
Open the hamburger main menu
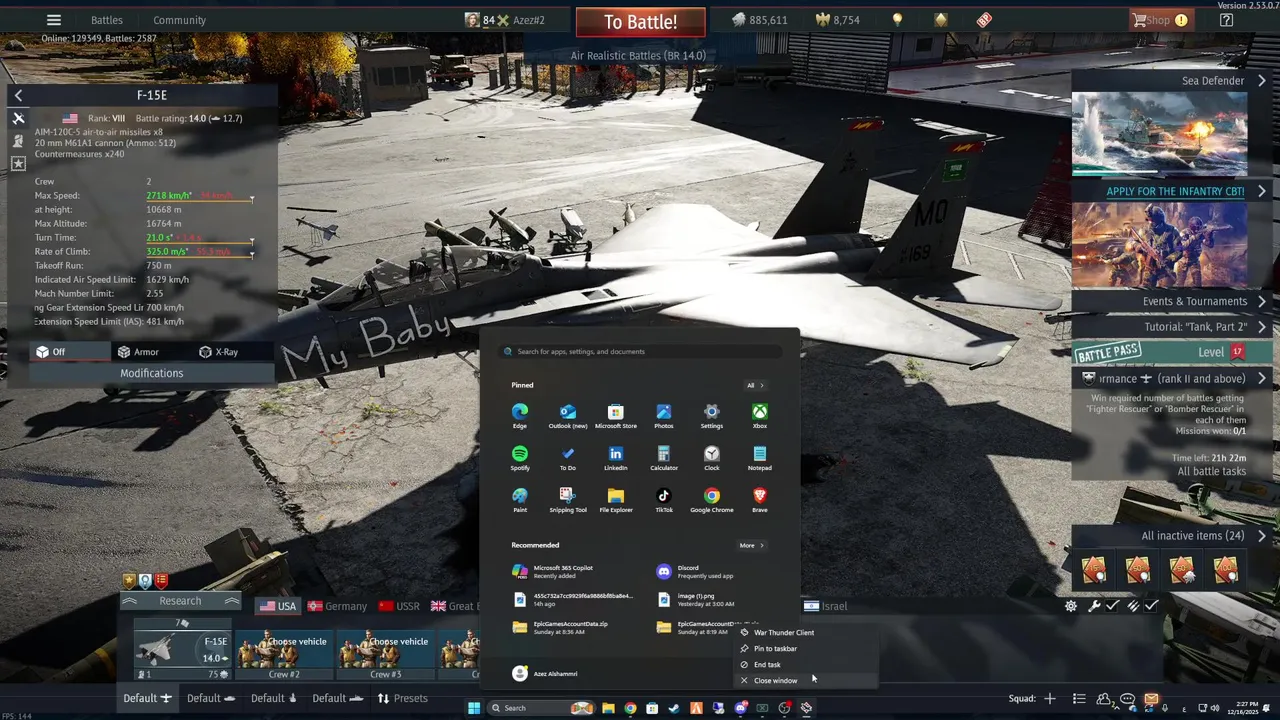tap(54, 20)
